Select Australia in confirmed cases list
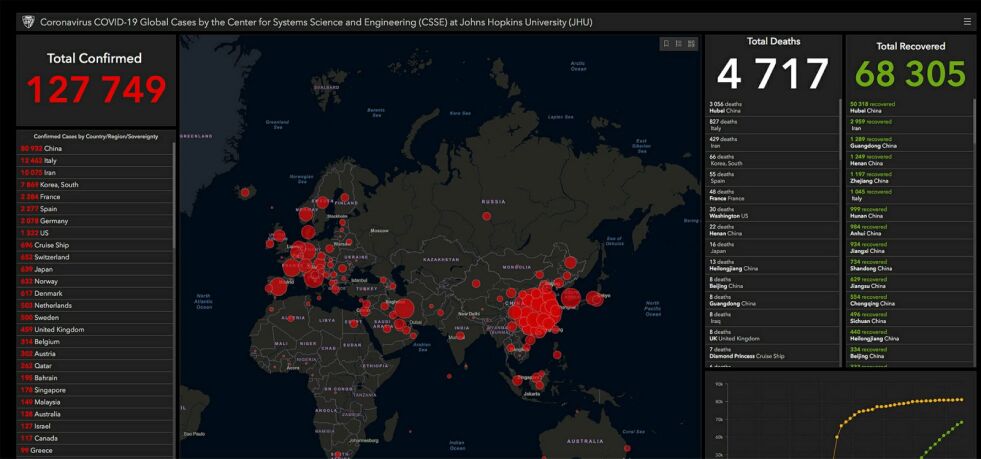 tap(96, 415)
